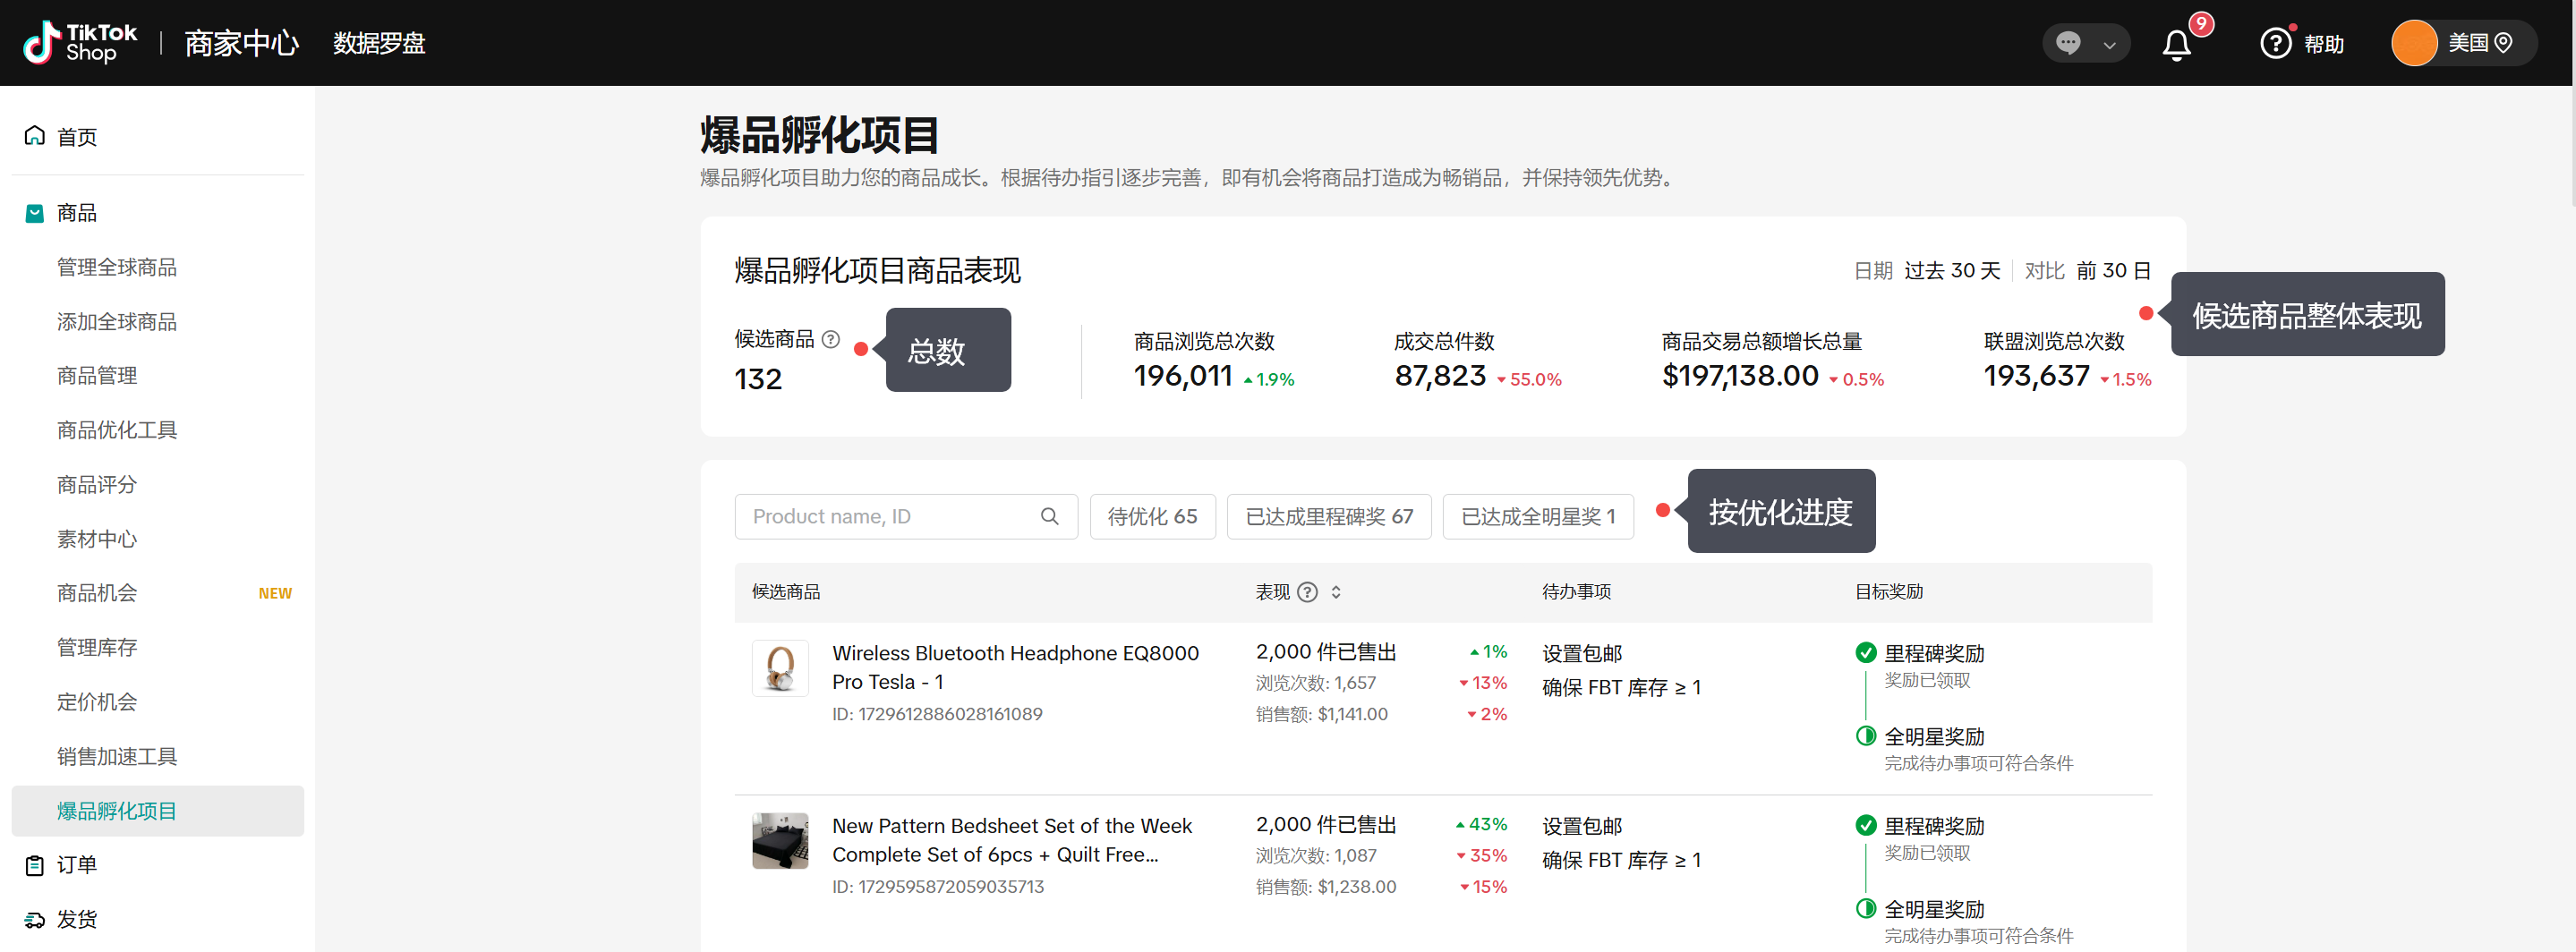Screen dimensions: 2576x952
Task: Filter by 已达成里程碑奖 67
Action: pyautogui.click(x=1329, y=517)
